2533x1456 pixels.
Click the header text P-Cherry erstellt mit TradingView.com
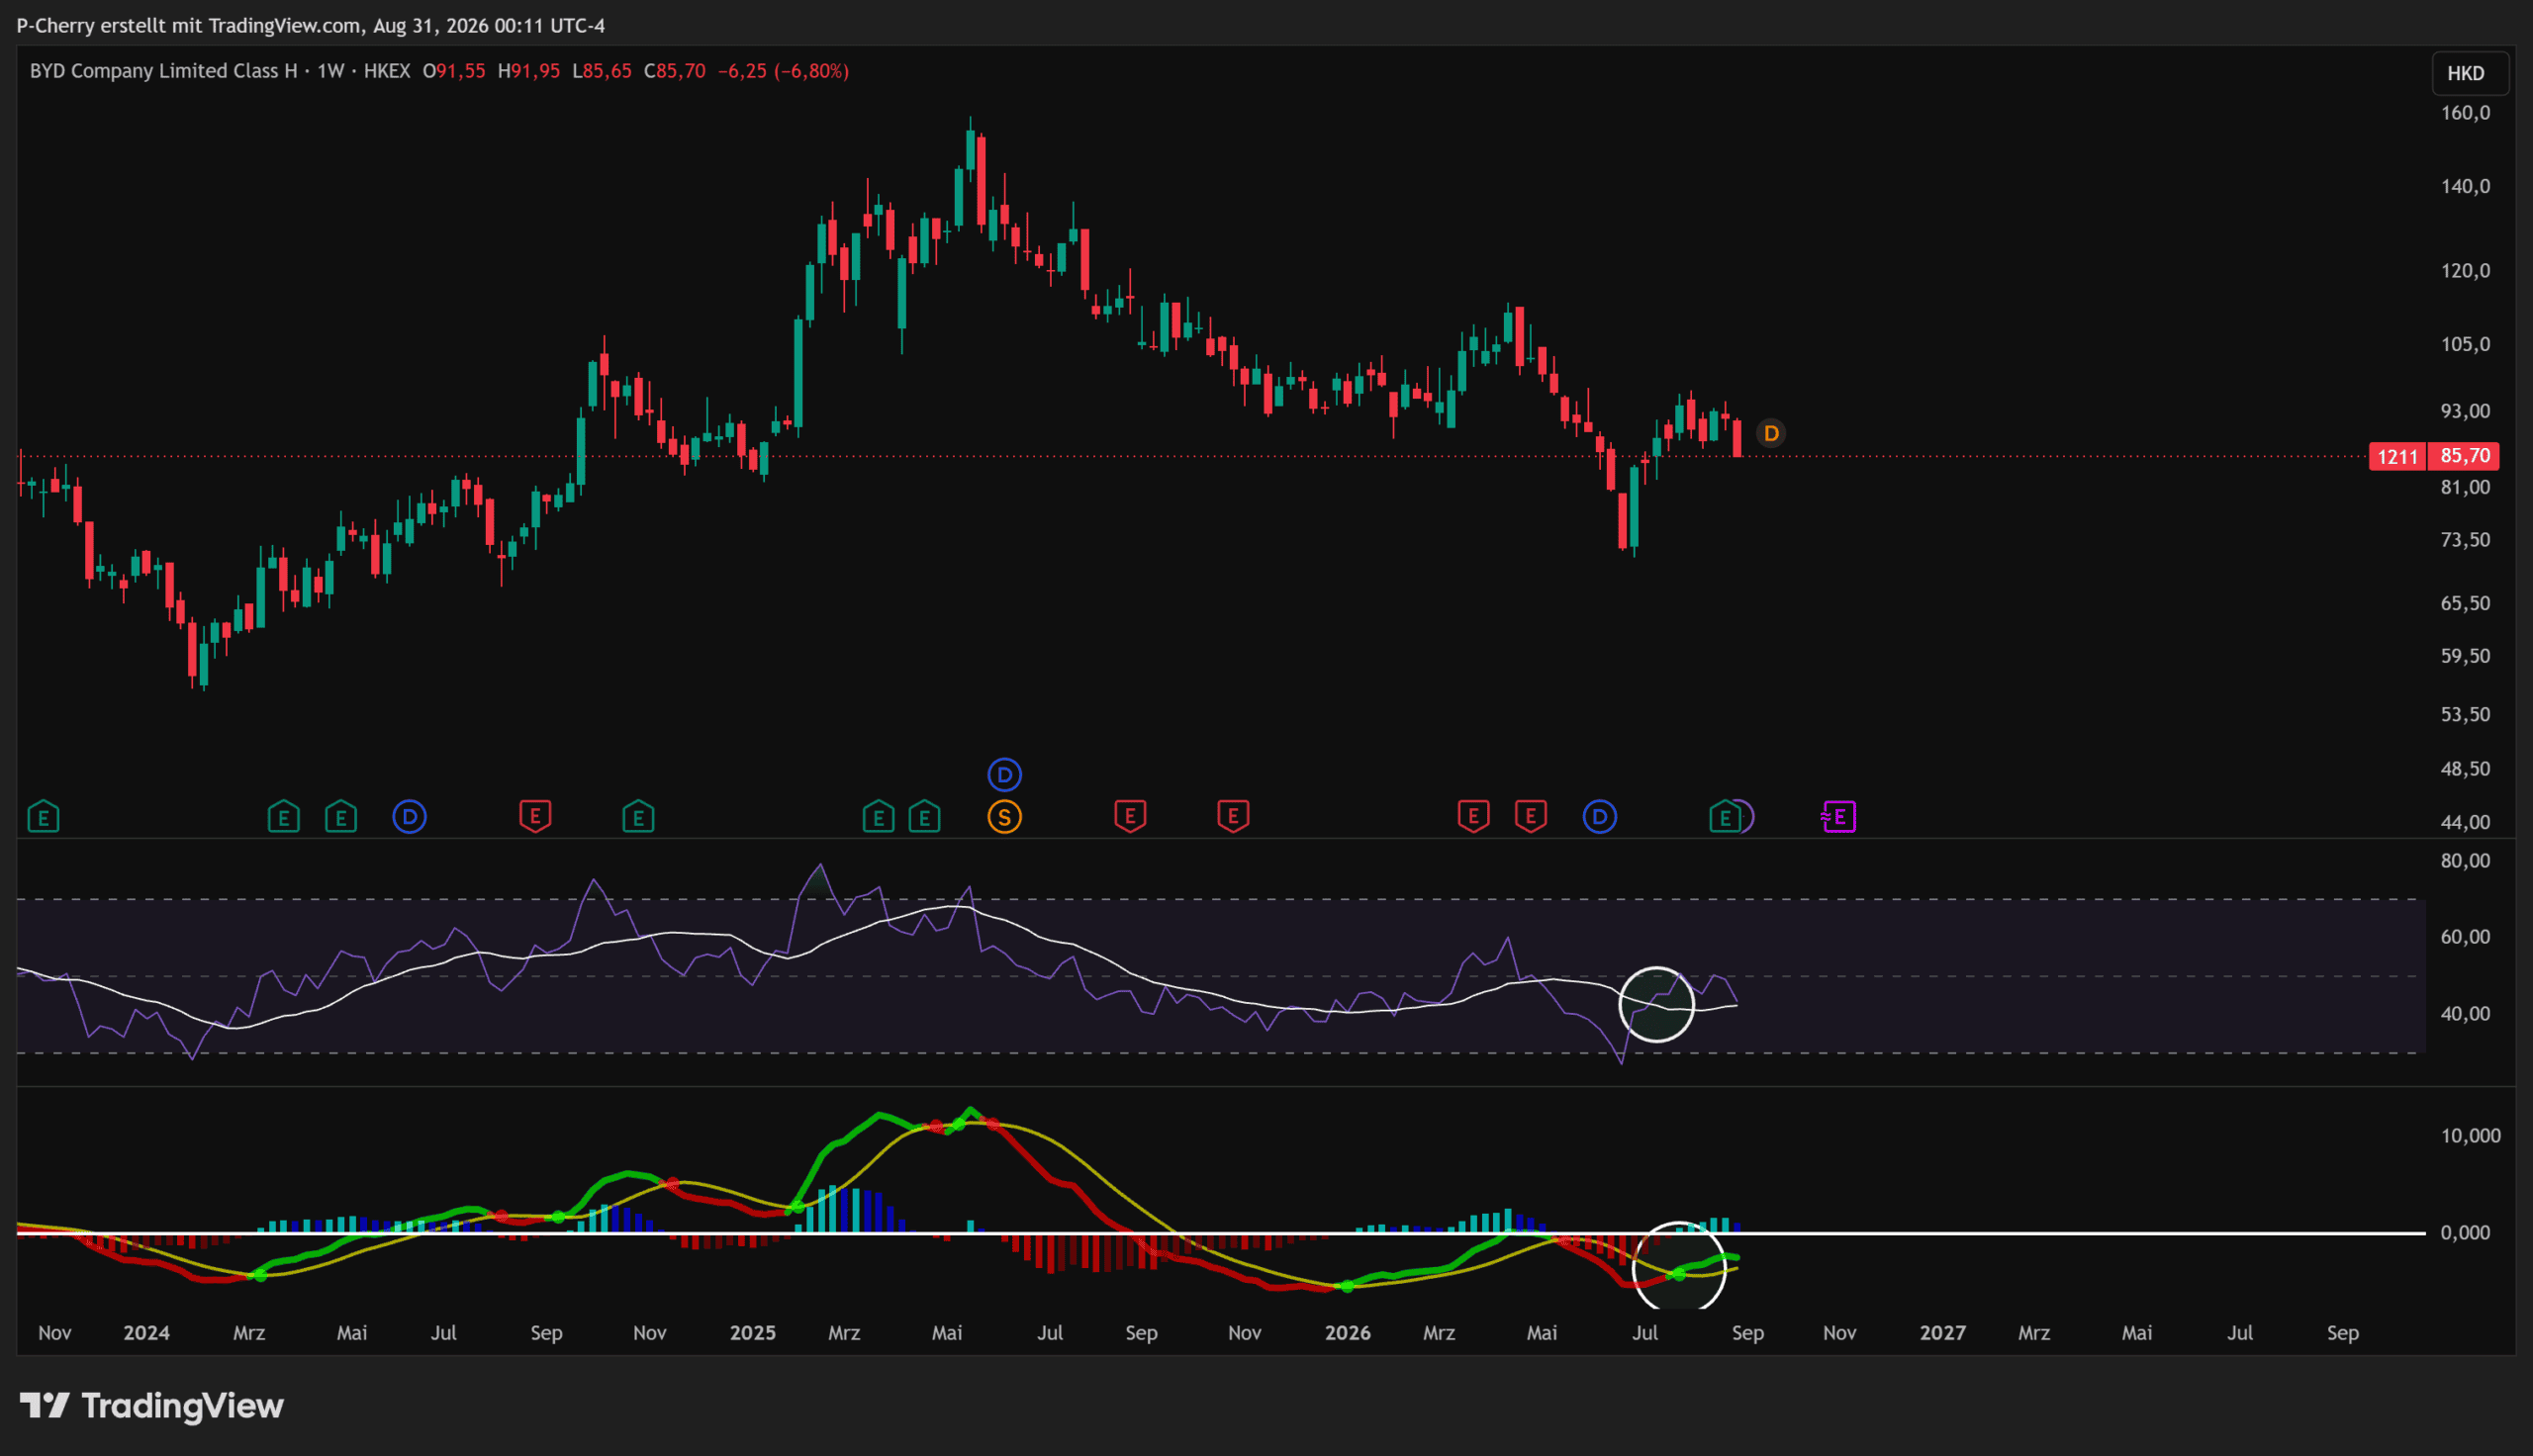point(189,25)
